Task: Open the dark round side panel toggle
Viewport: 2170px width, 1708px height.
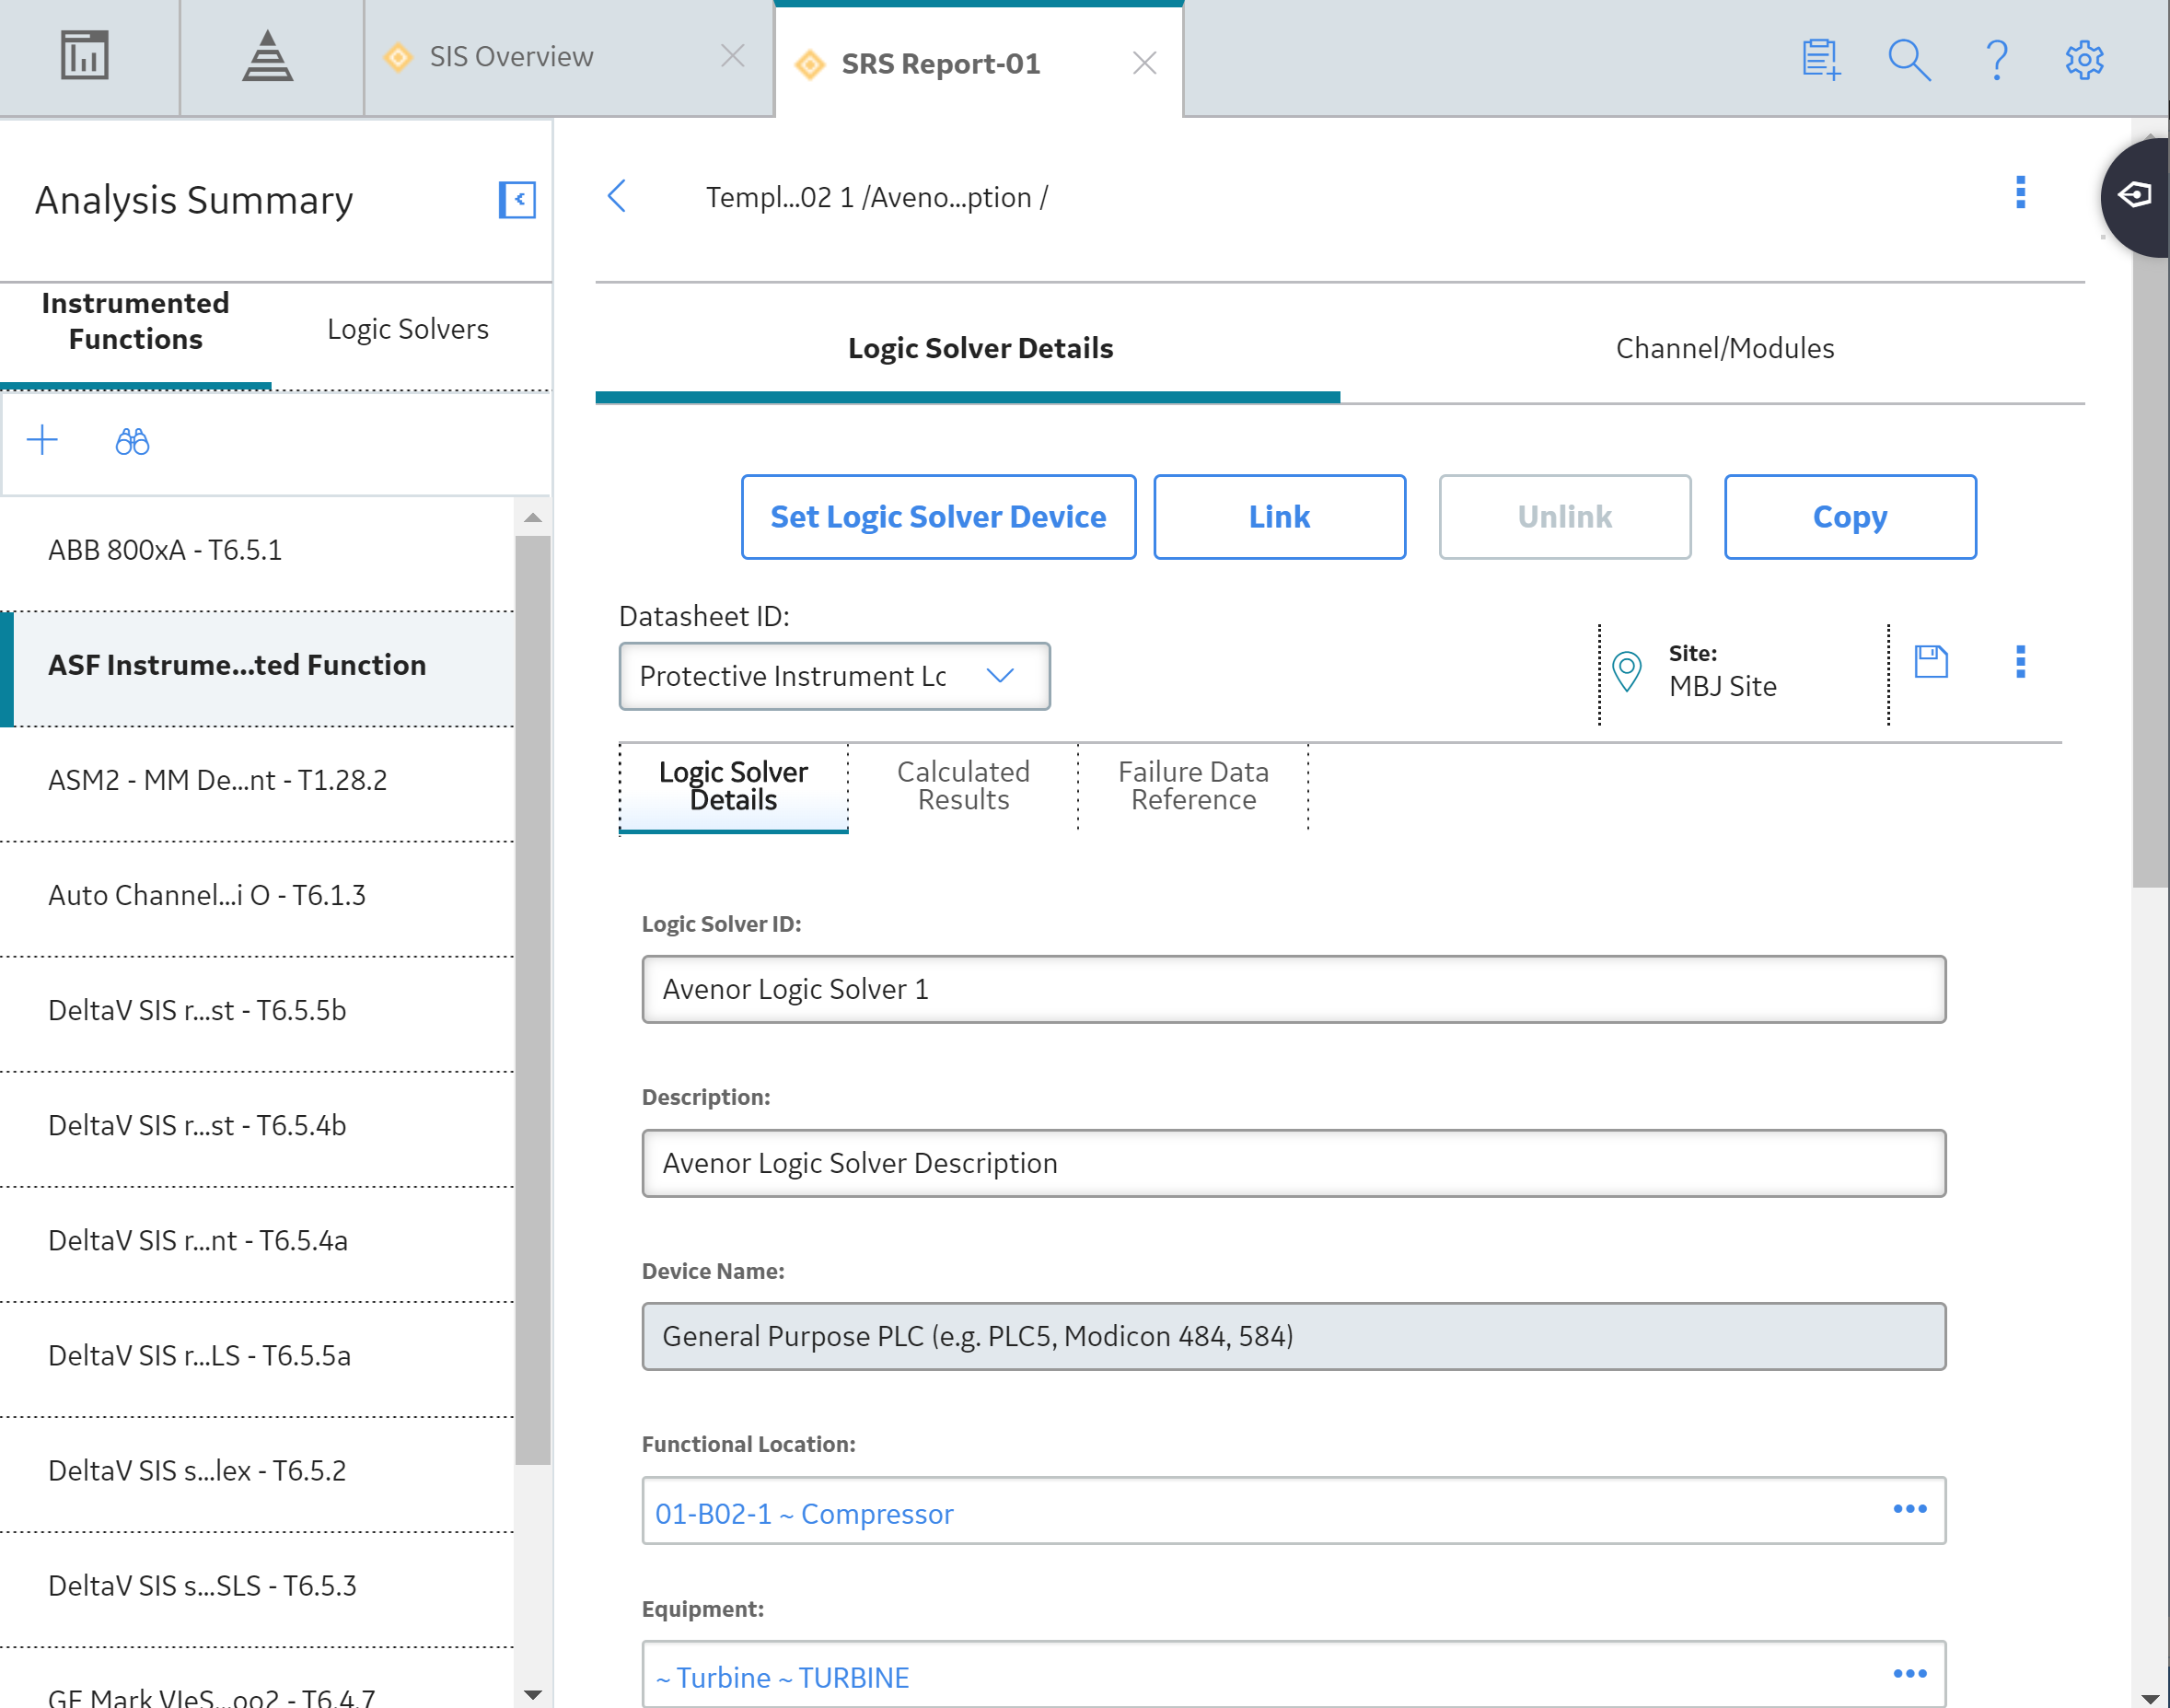Action: pyautogui.click(x=2135, y=196)
